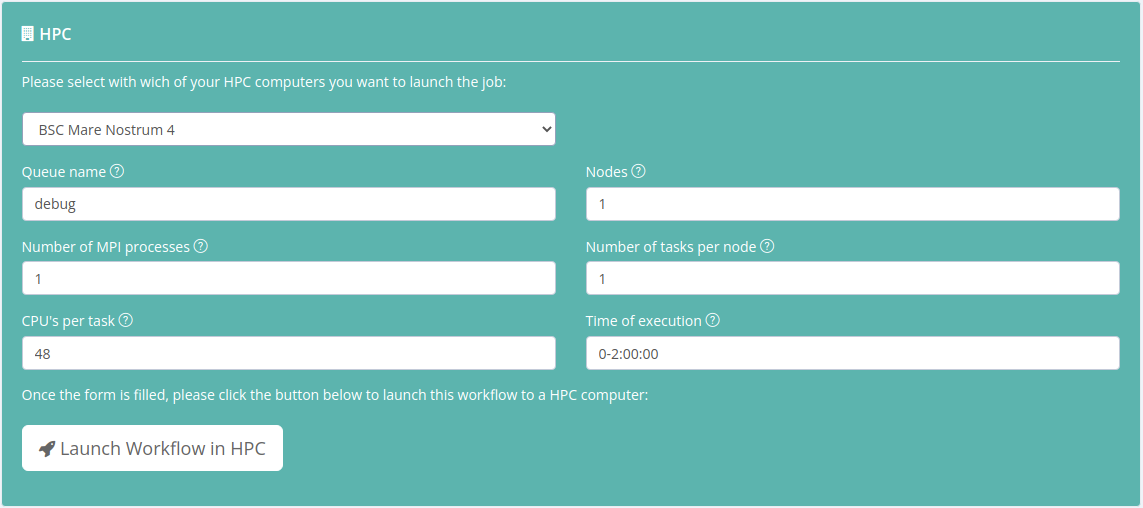This screenshot has height=508, width=1143.
Task: Click the building icon beside HPC heading
Action: [x=28, y=34]
